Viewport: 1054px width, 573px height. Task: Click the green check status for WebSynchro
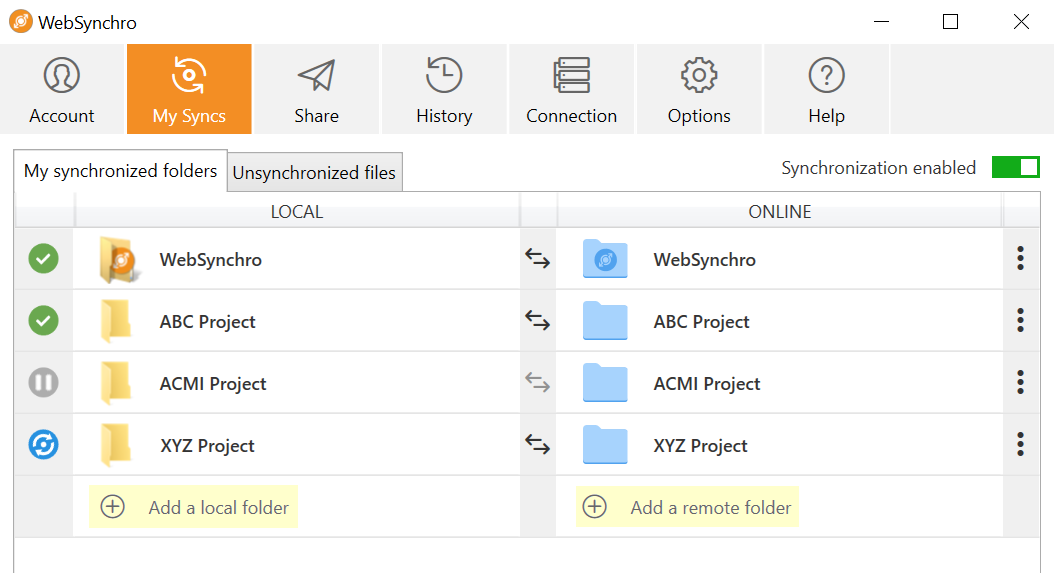(44, 259)
